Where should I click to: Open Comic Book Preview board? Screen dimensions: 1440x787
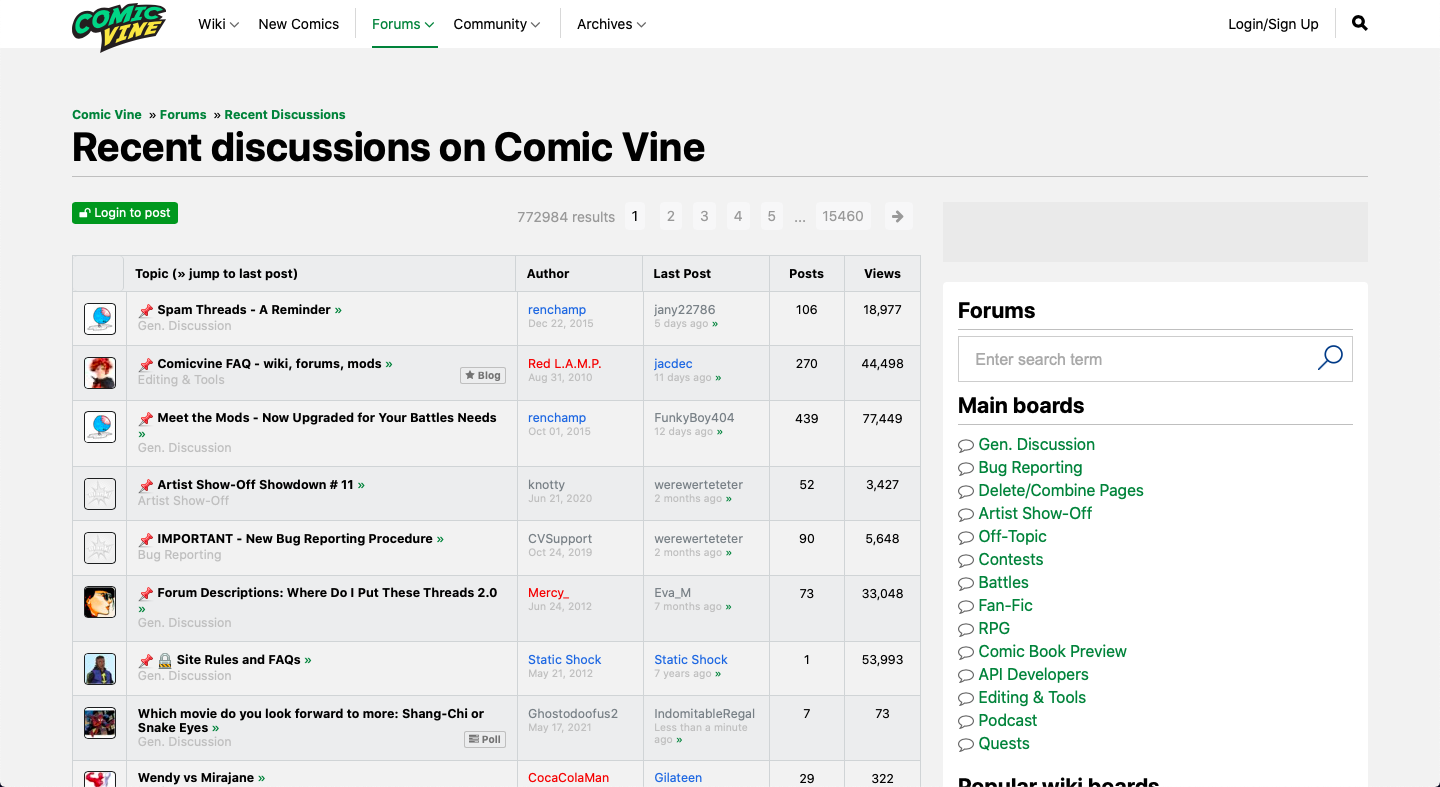(1053, 651)
